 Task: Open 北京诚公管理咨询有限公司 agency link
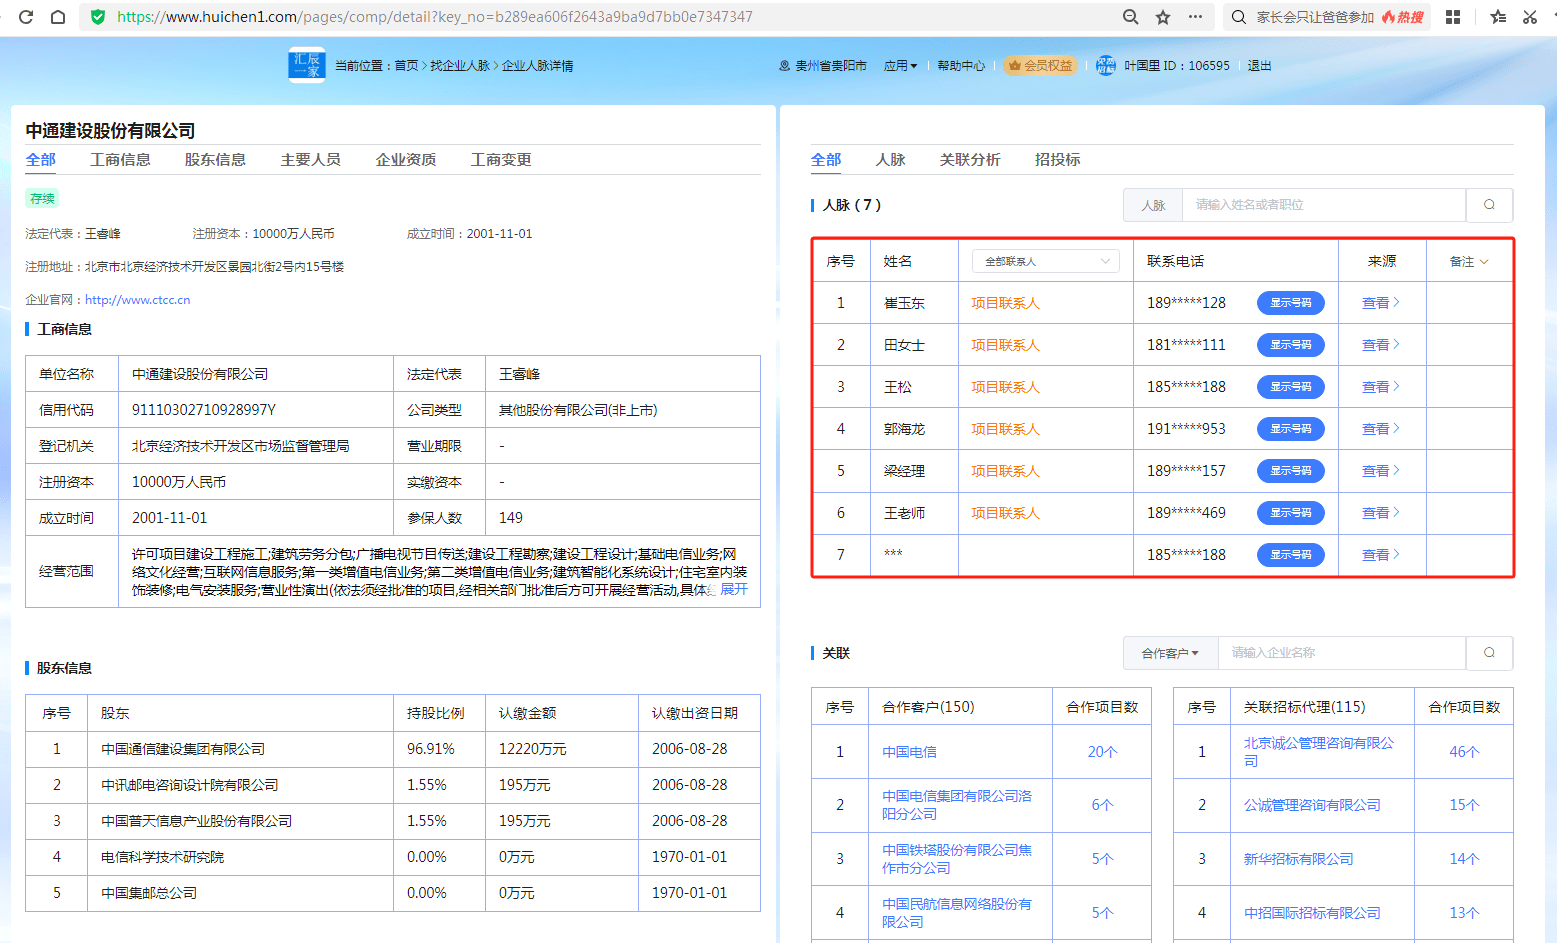point(1319,752)
